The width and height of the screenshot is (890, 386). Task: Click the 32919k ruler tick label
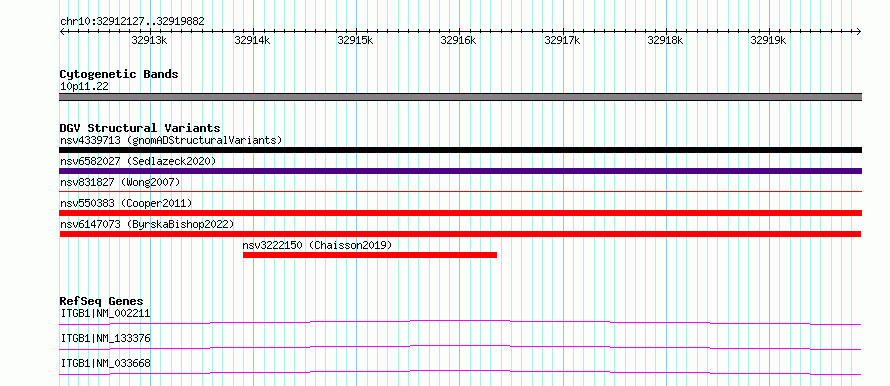pos(769,40)
